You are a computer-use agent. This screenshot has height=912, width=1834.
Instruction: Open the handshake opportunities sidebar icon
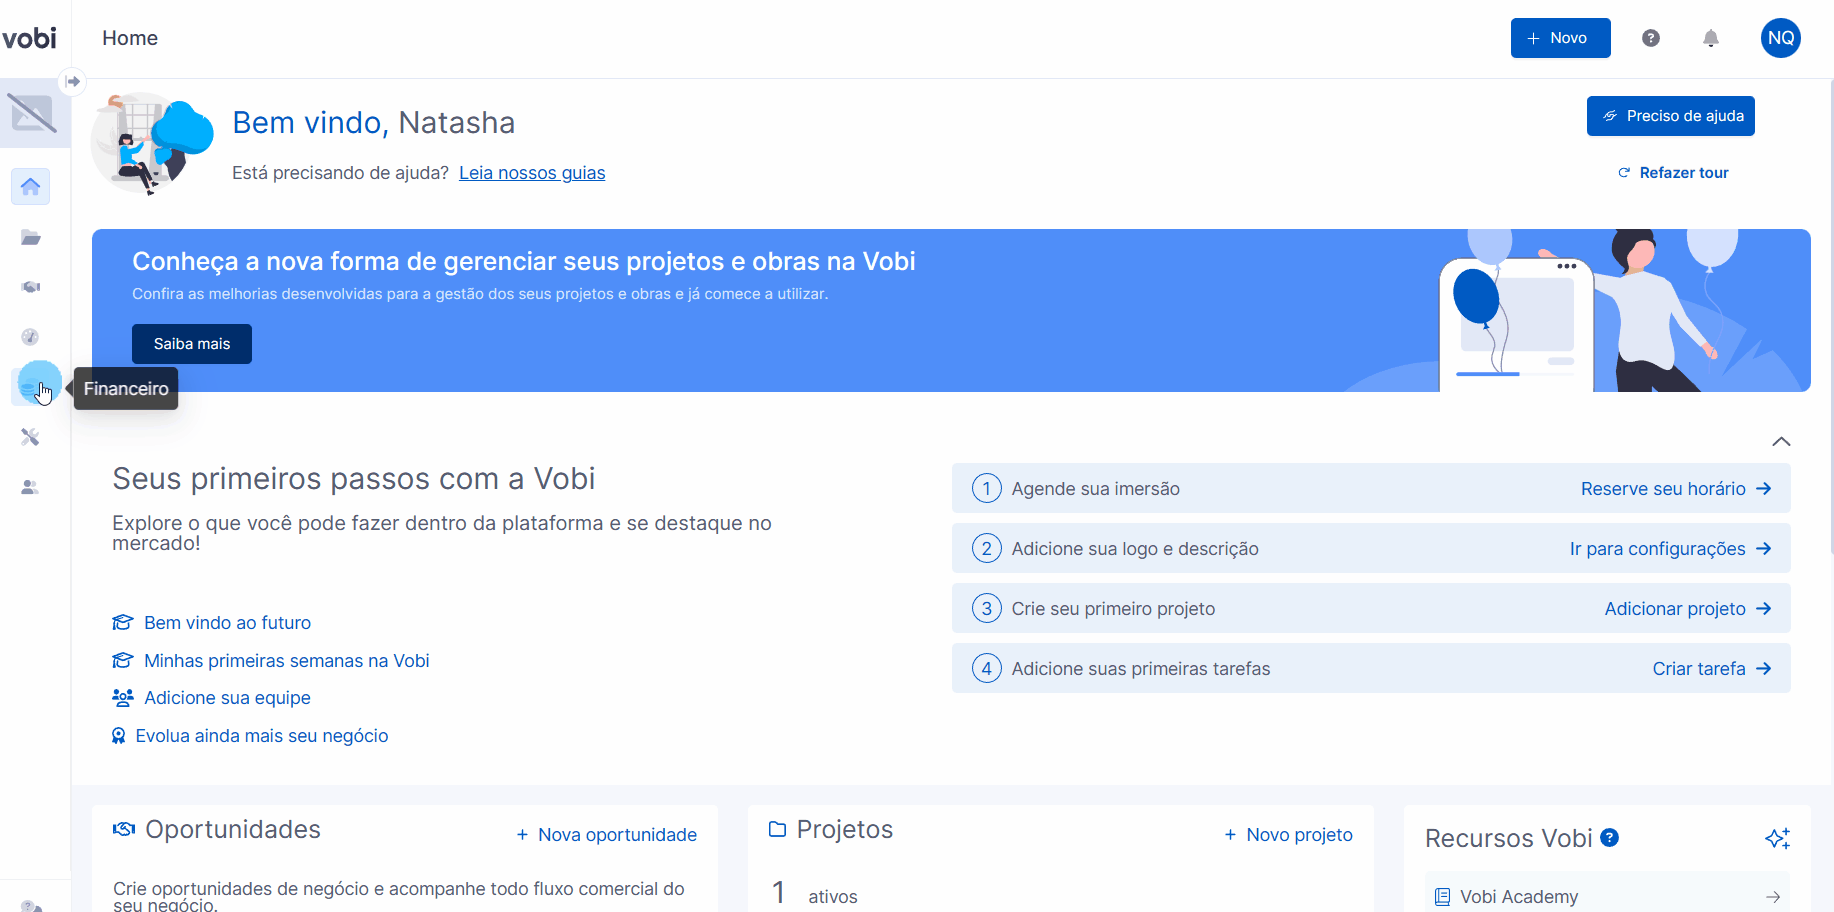(30, 287)
